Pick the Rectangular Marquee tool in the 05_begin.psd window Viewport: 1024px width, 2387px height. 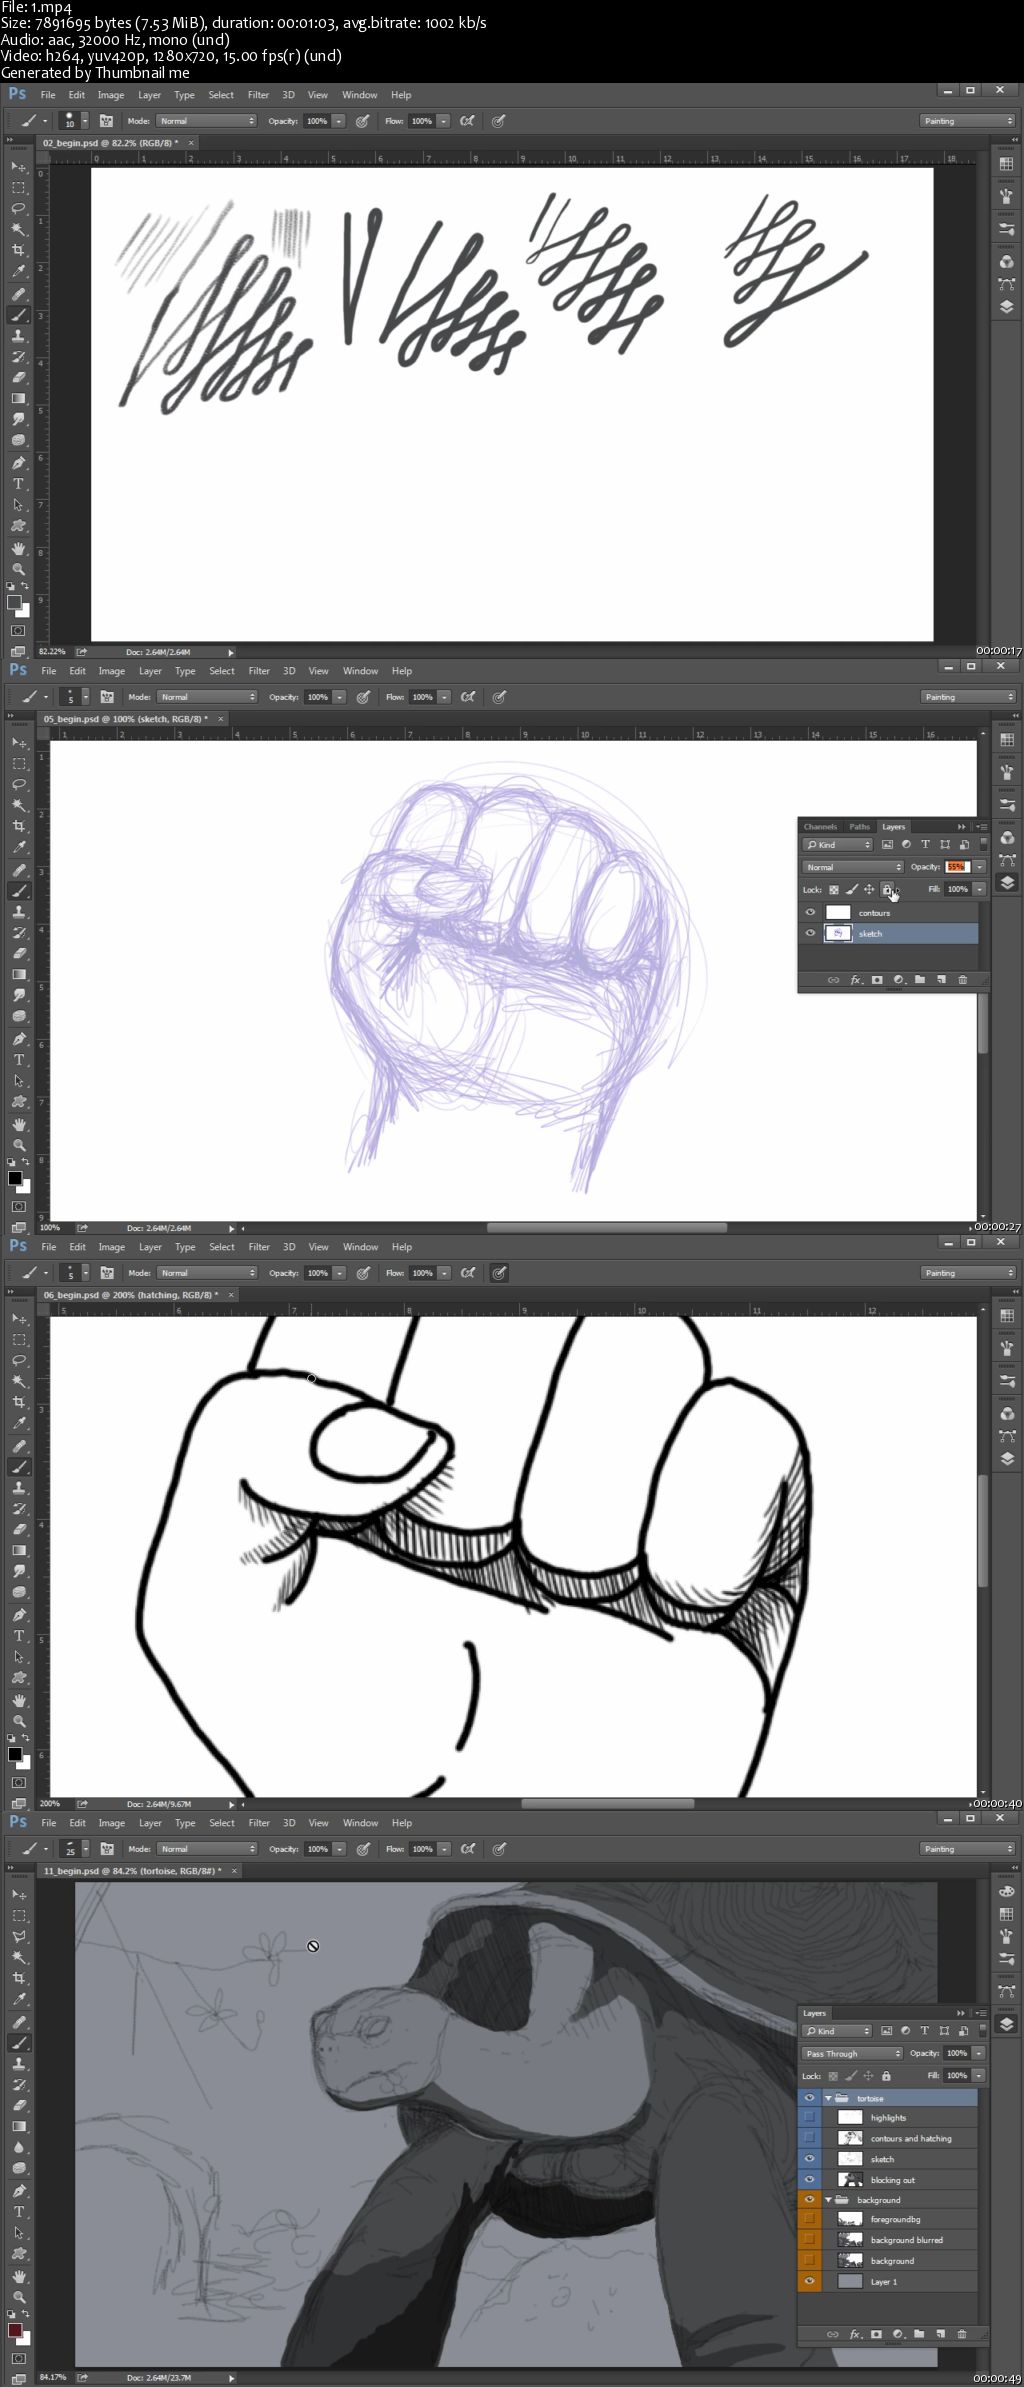18,763
